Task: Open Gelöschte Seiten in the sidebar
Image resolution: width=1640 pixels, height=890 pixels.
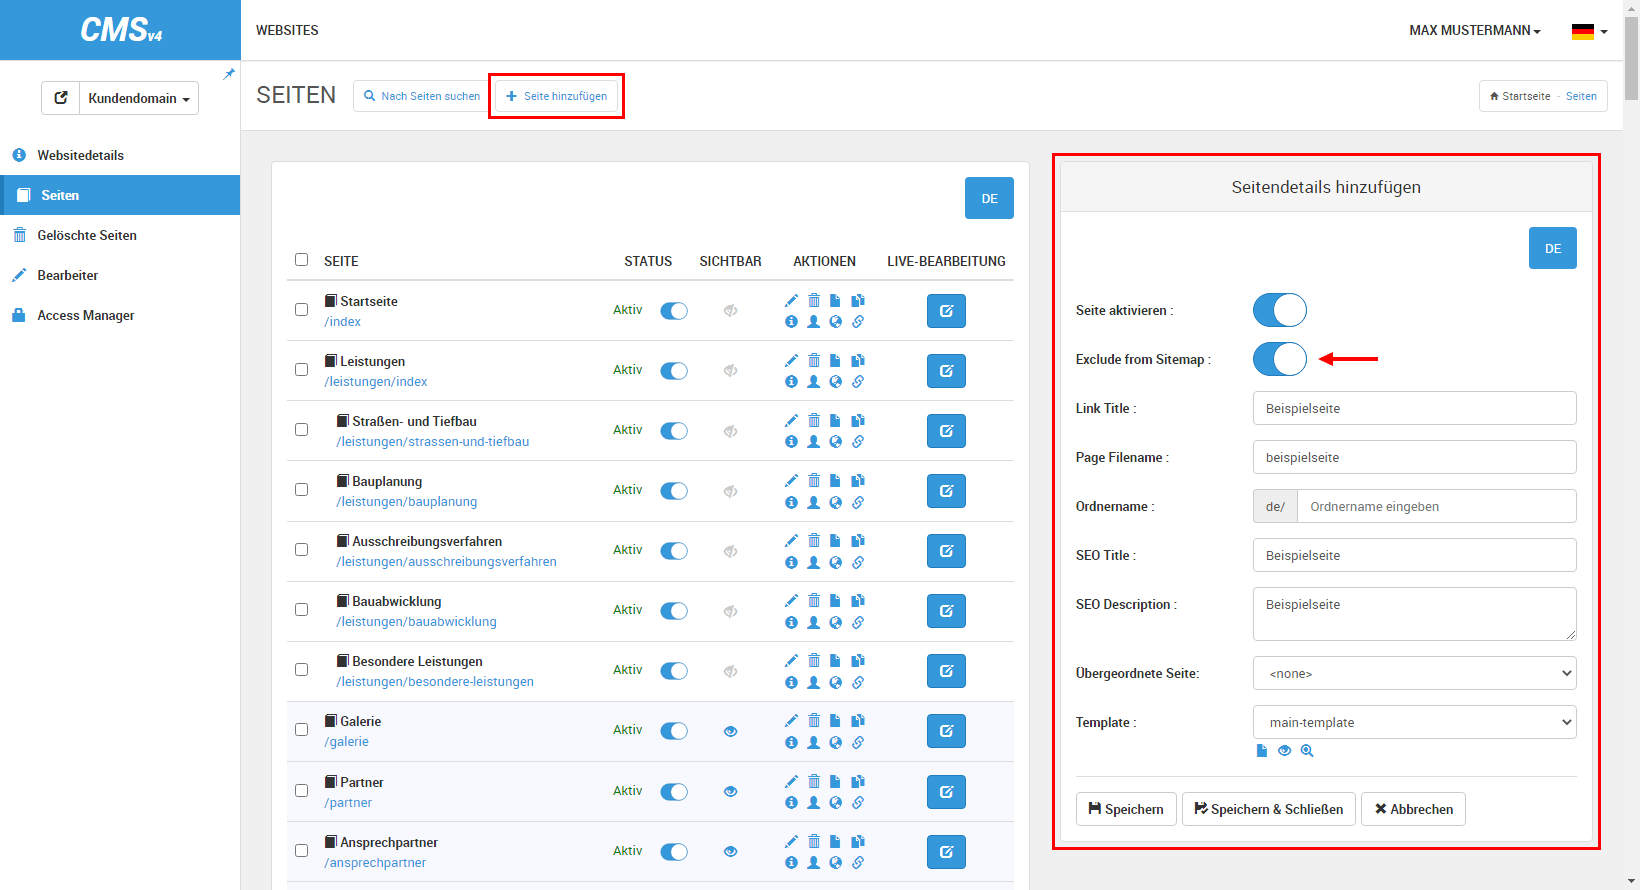Action: coord(87,235)
